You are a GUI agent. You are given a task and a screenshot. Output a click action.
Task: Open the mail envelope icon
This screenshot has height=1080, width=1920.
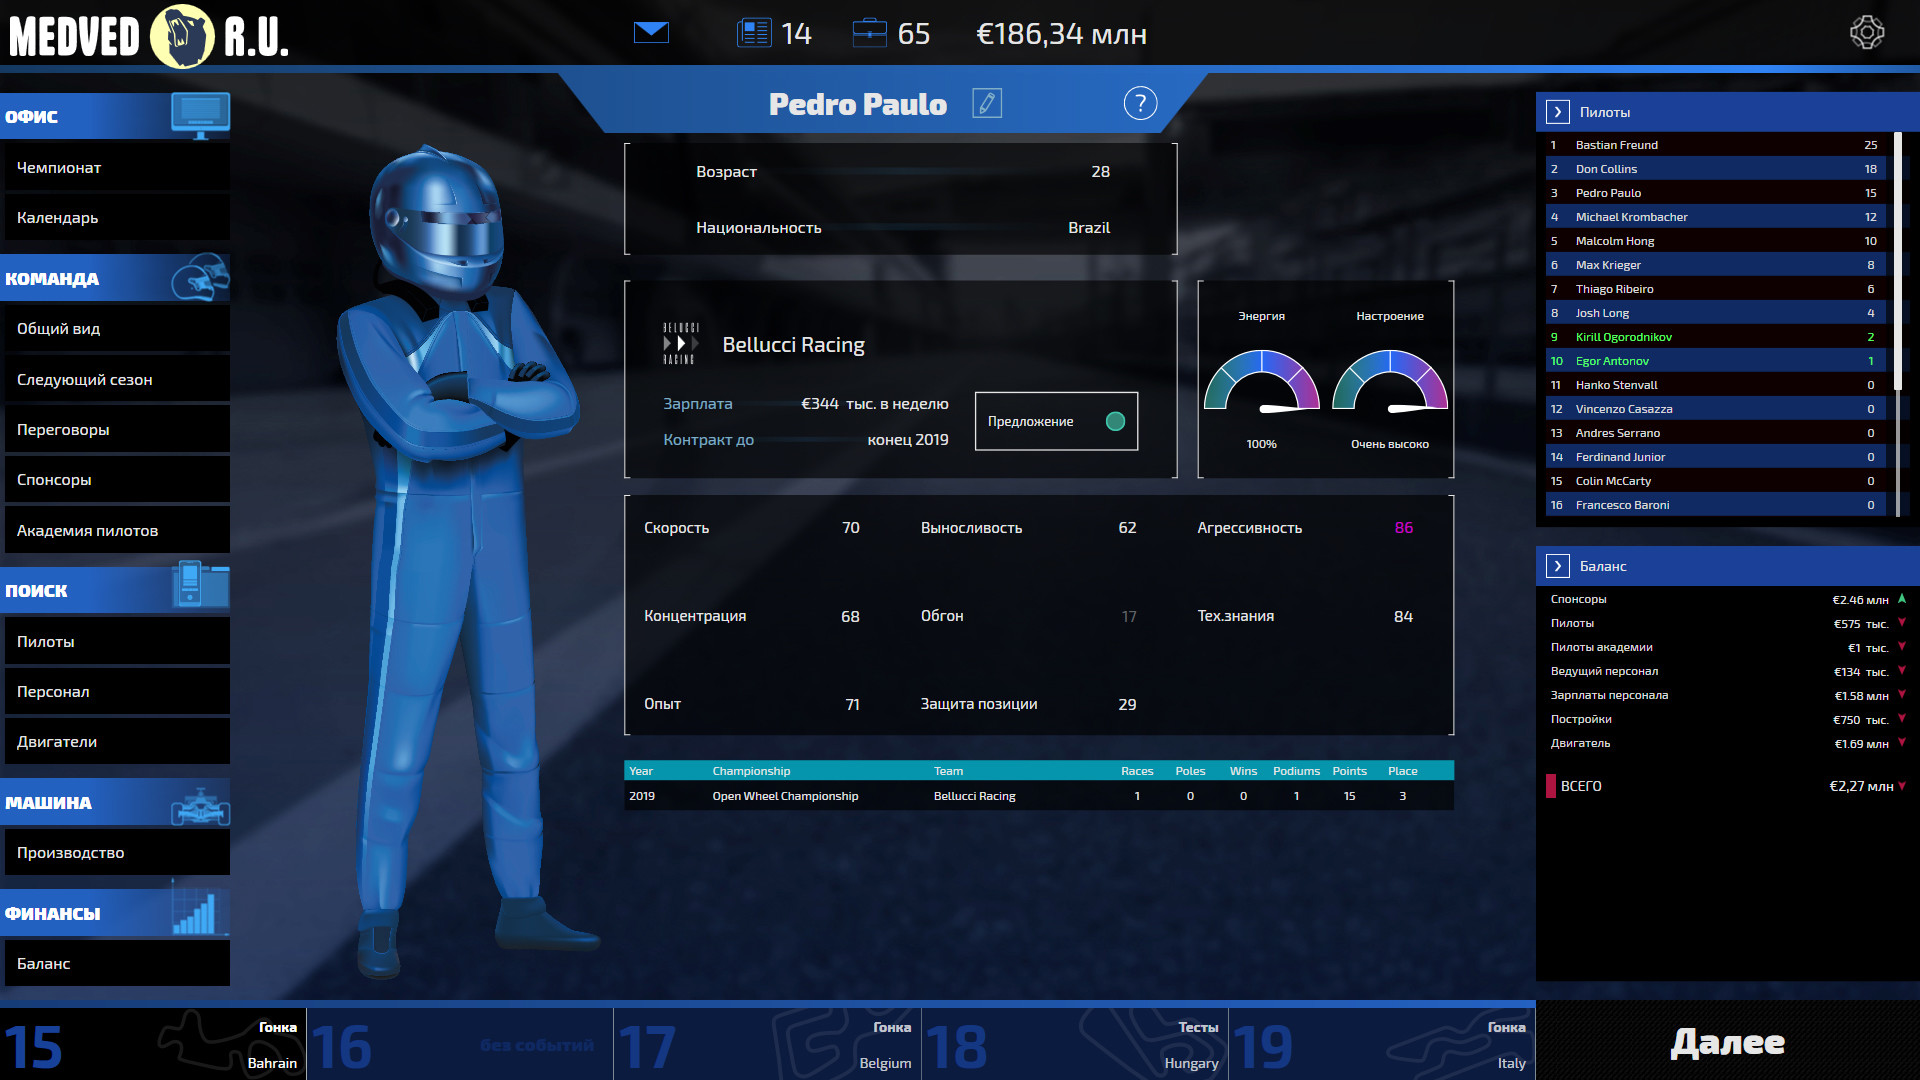[651, 33]
